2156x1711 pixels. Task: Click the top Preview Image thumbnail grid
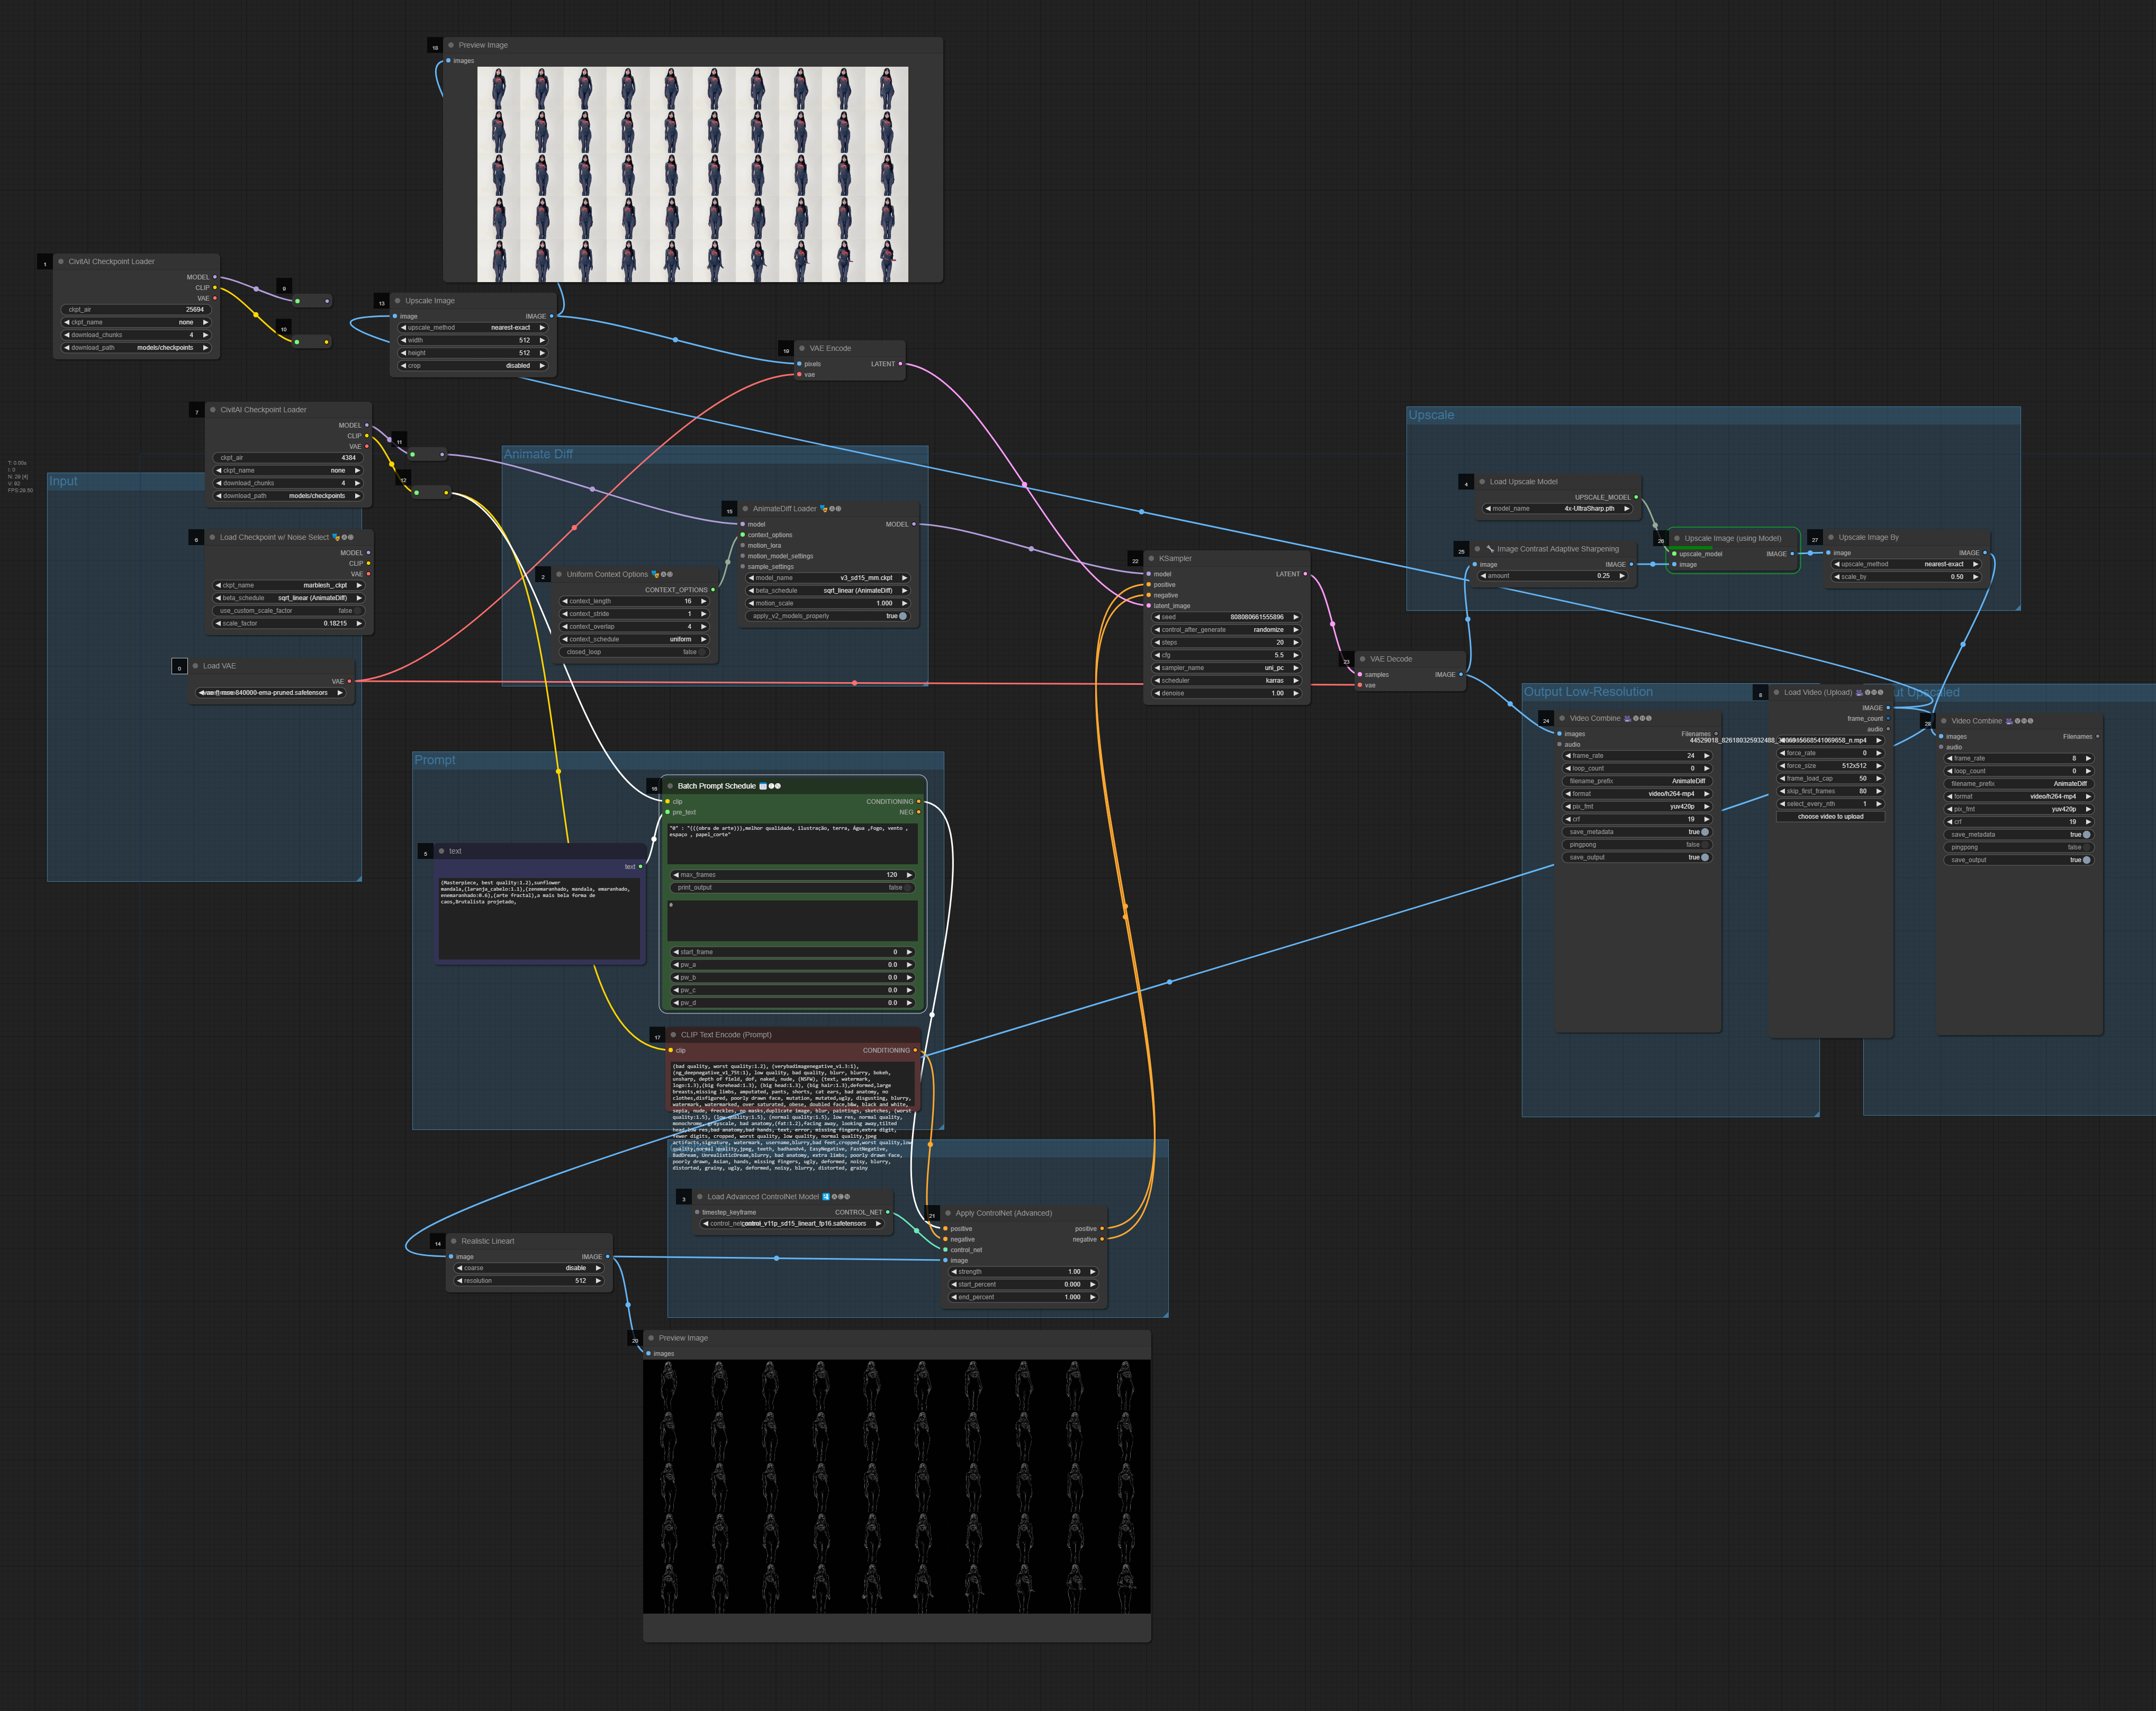pos(692,174)
